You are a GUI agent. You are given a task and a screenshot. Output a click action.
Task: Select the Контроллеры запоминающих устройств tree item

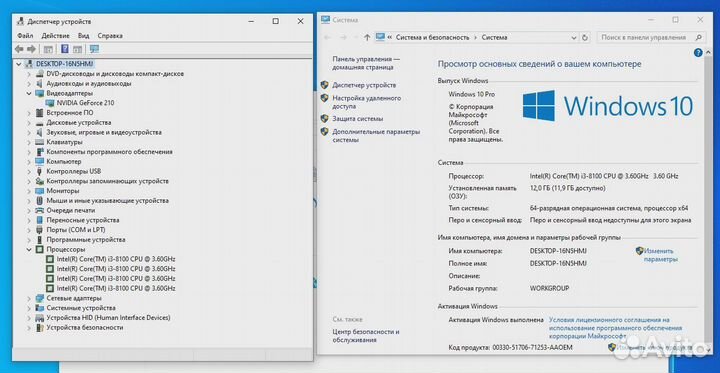(107, 181)
